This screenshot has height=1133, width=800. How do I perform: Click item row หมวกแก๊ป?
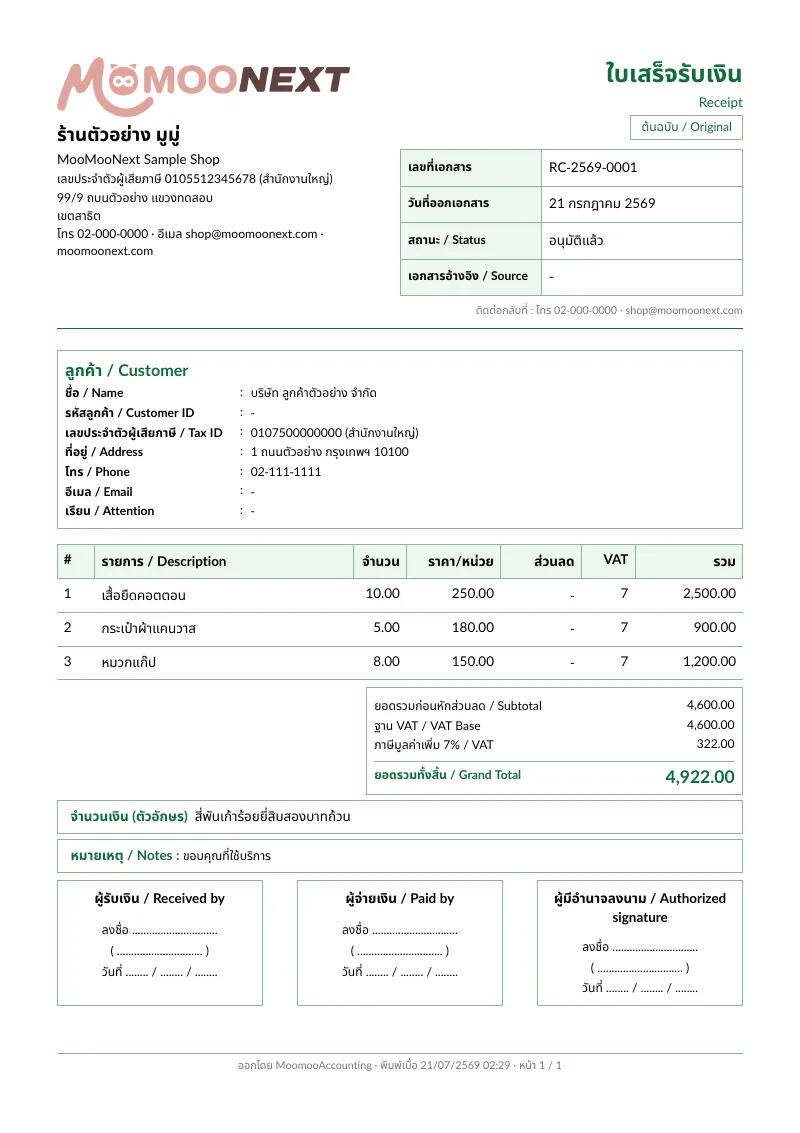400,663
